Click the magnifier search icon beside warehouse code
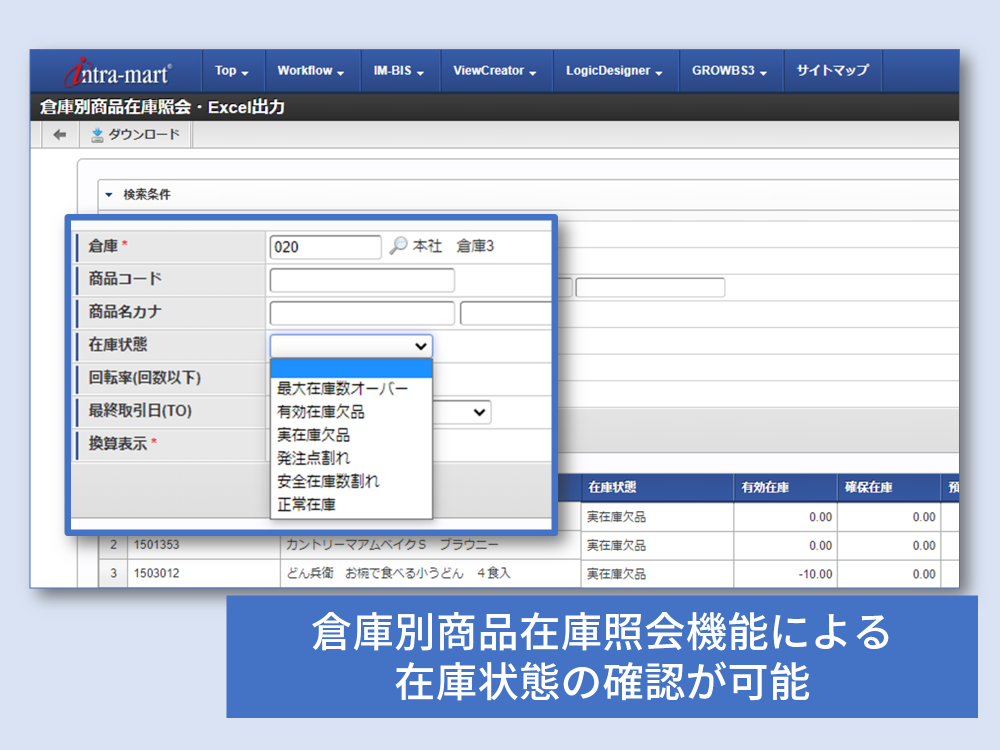The image size is (1000, 750). tap(398, 246)
